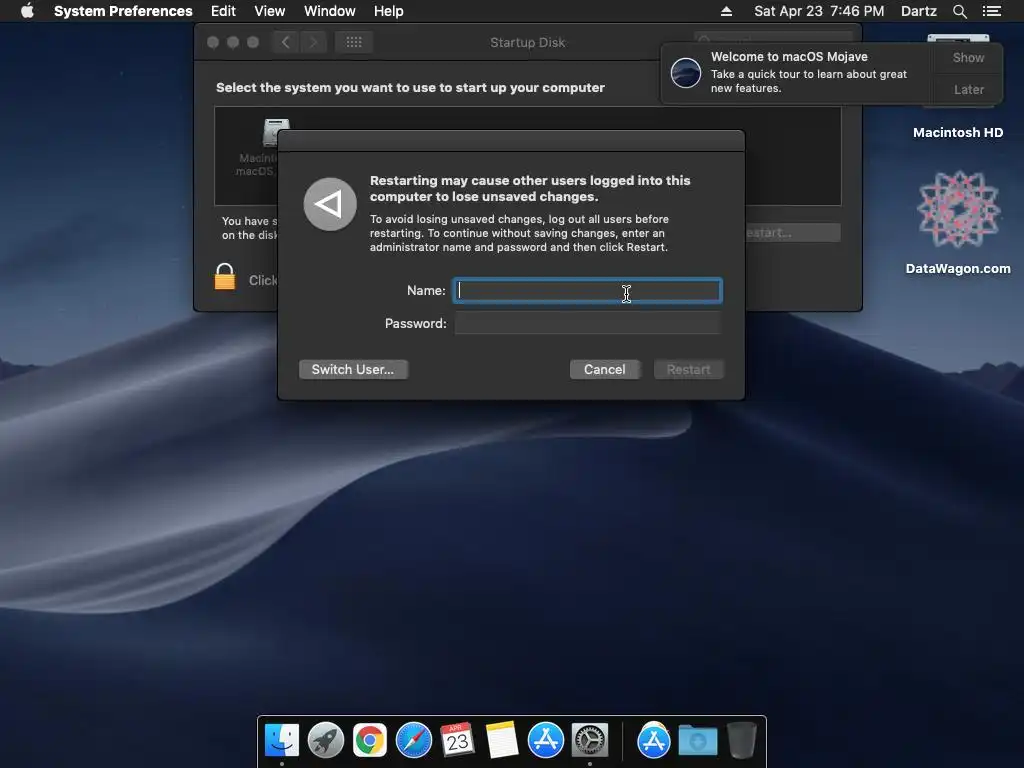This screenshot has height=768, width=1024.
Task: Click the Name input field
Action: (588, 291)
